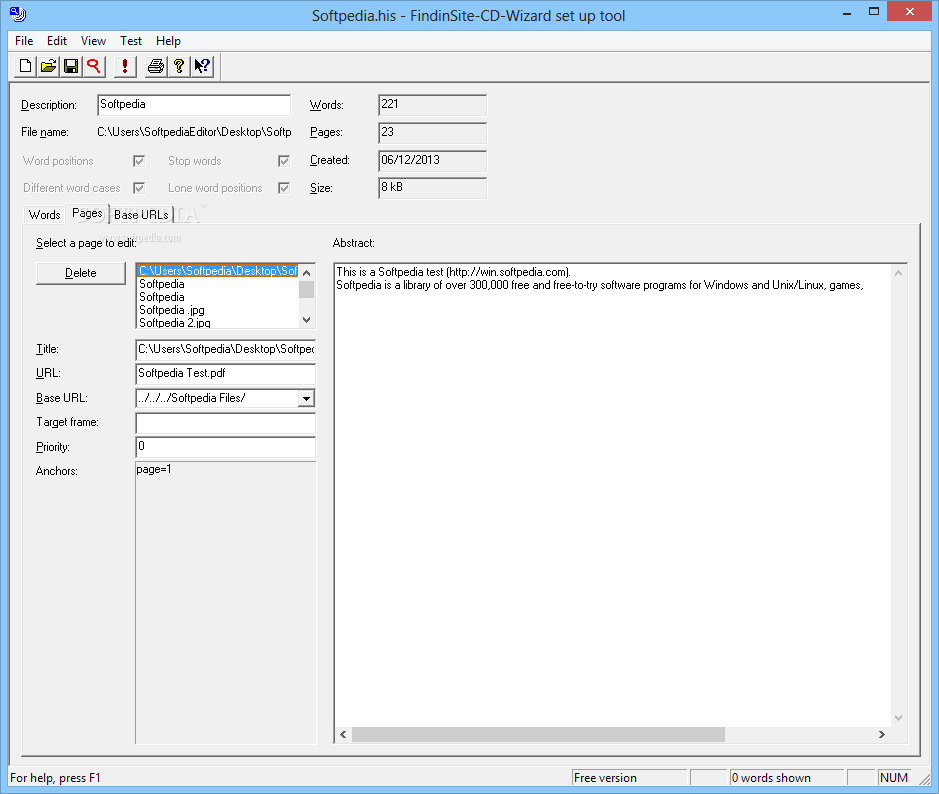Click the Size field showing 8 kB
Screen dimensions: 939x794
[432, 188]
